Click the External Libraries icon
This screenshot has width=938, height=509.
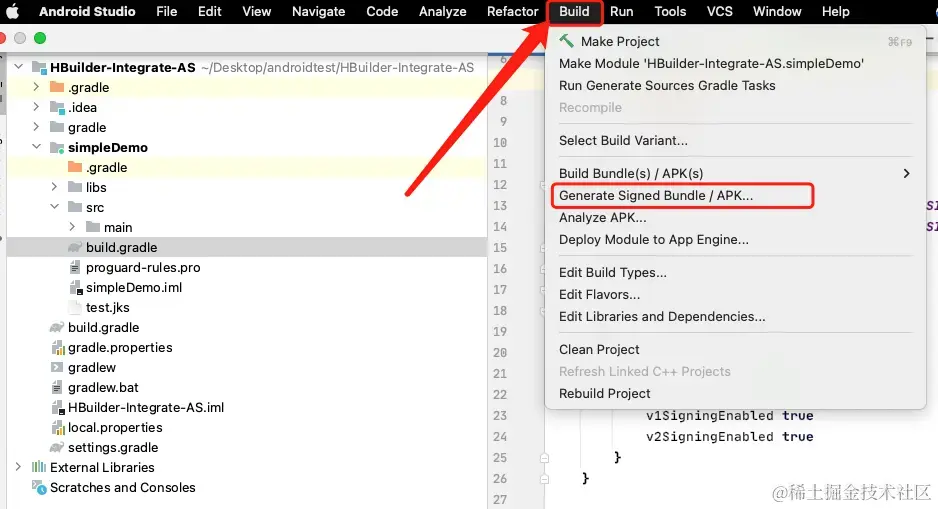(39, 467)
